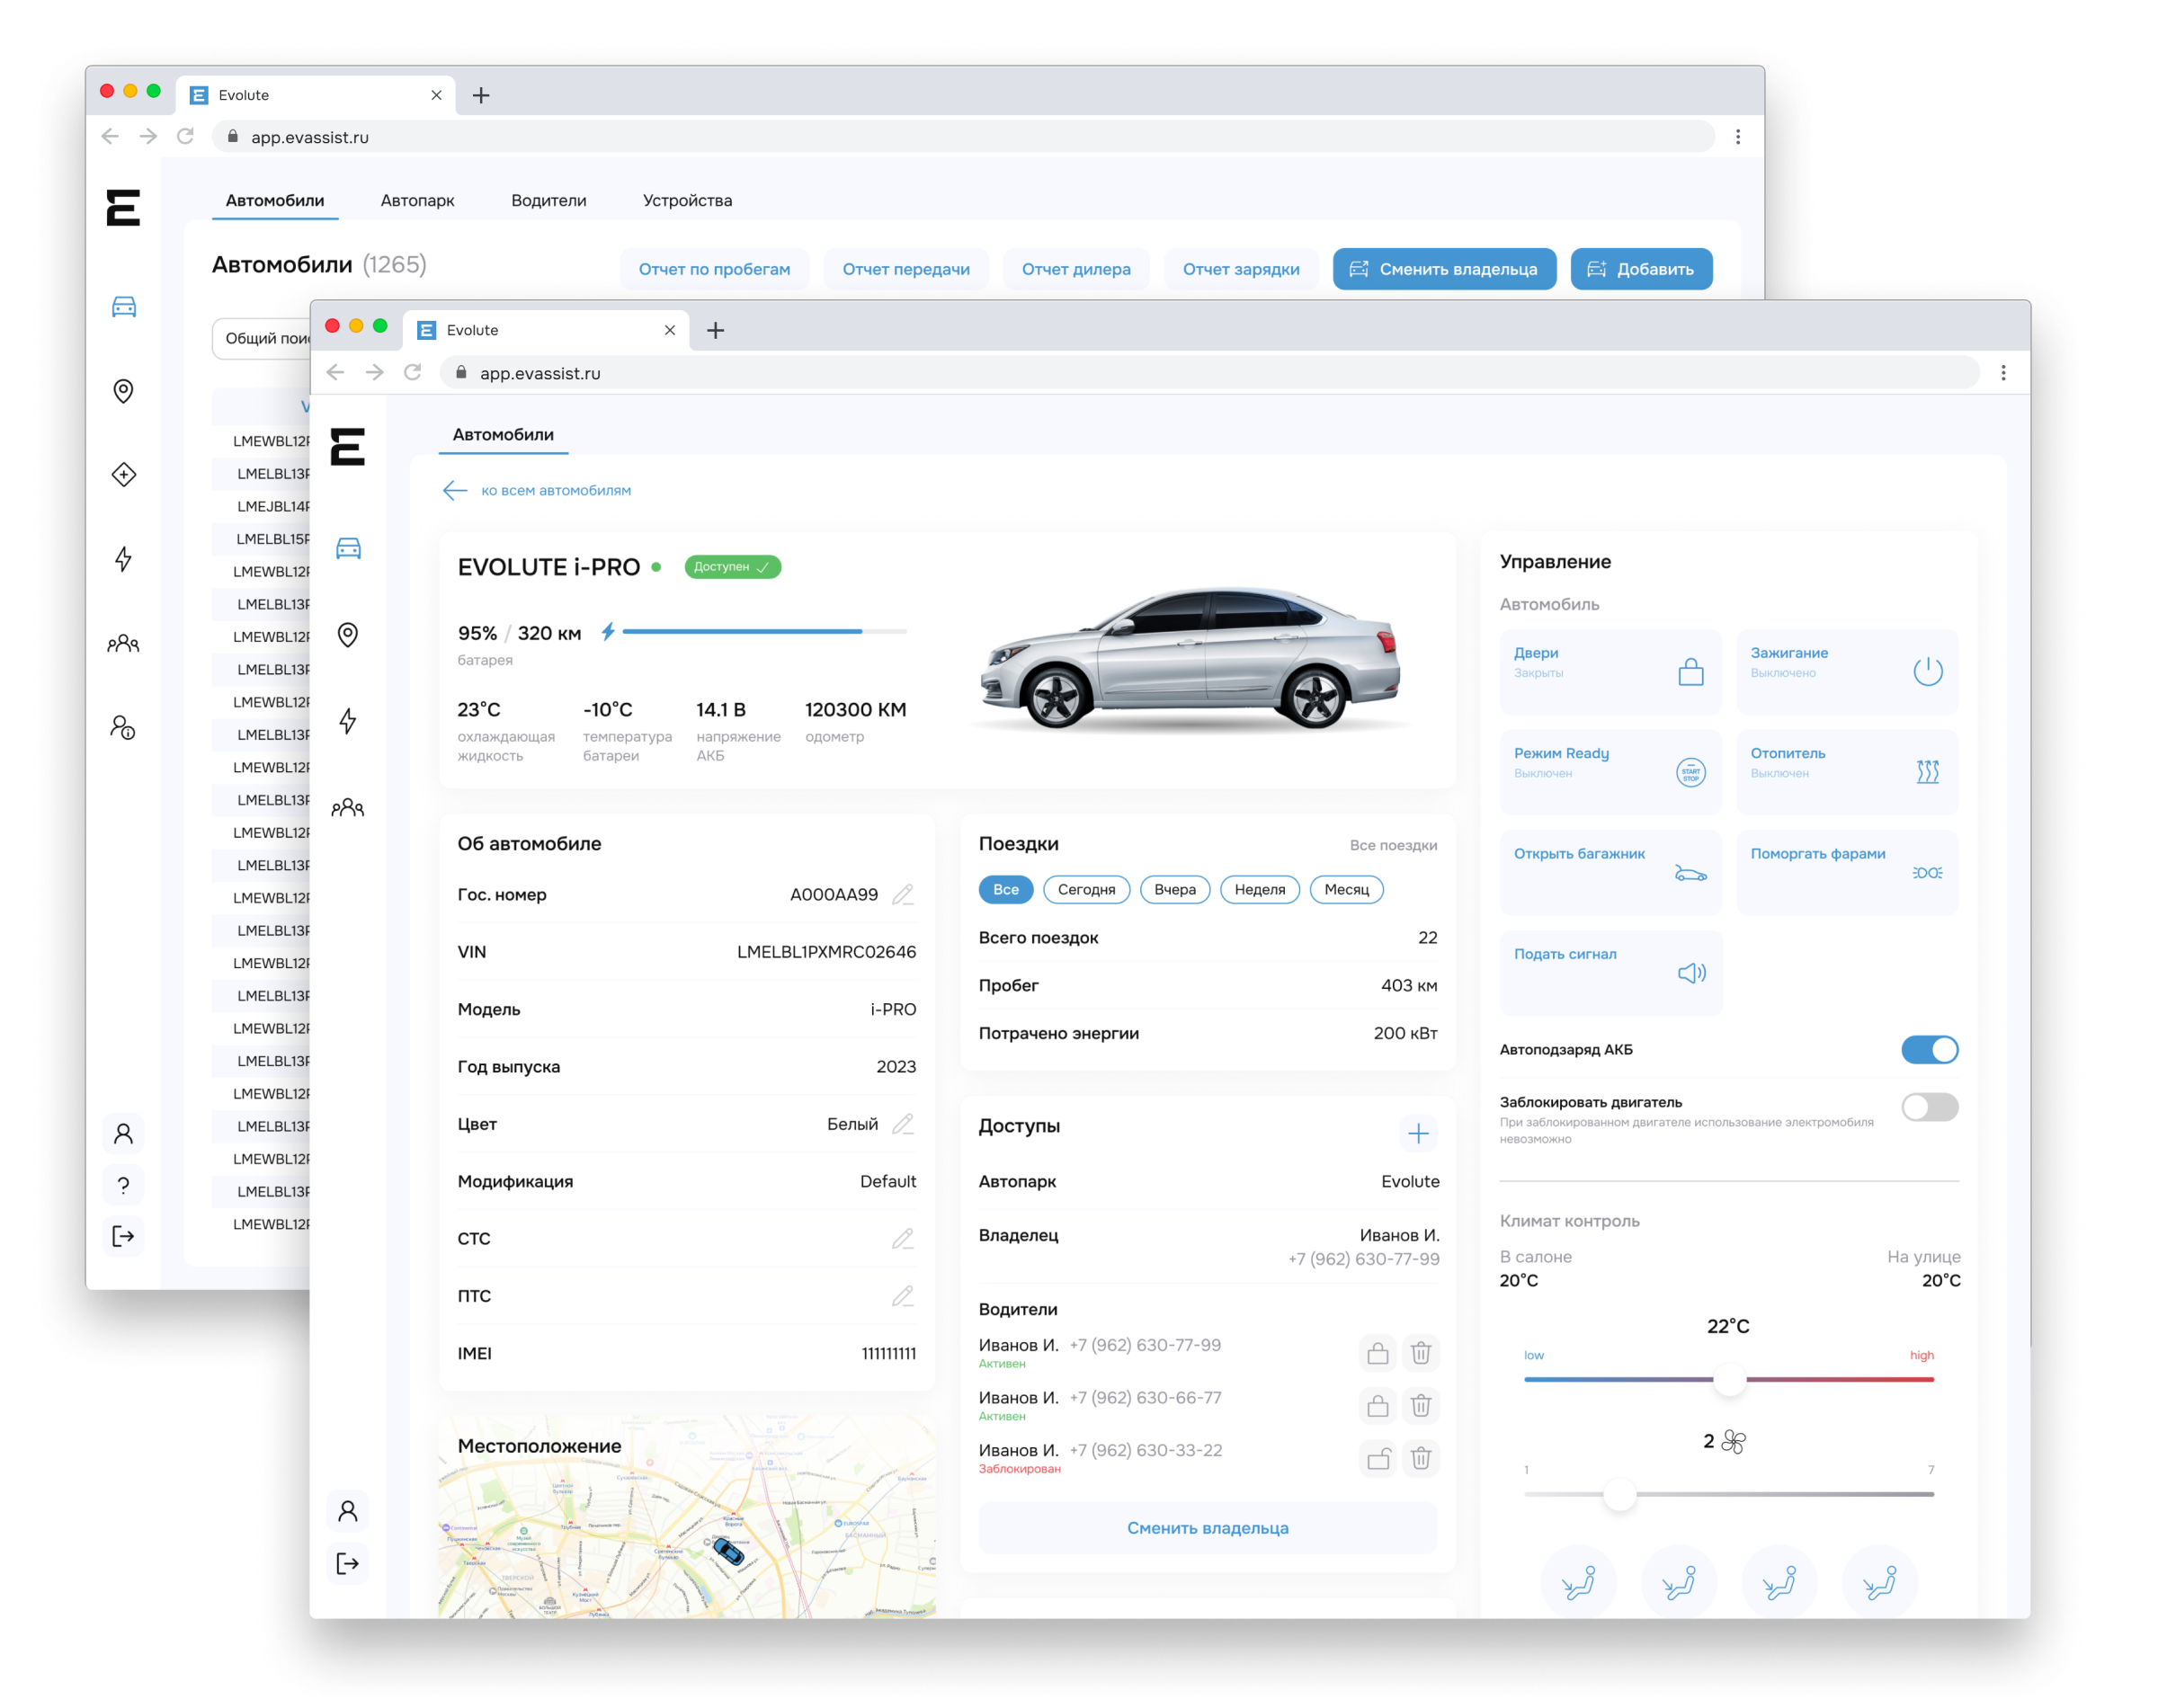This screenshot has height=1708, width=2158.
Task: Open browser menu dots in front window
Action: tap(2005, 373)
